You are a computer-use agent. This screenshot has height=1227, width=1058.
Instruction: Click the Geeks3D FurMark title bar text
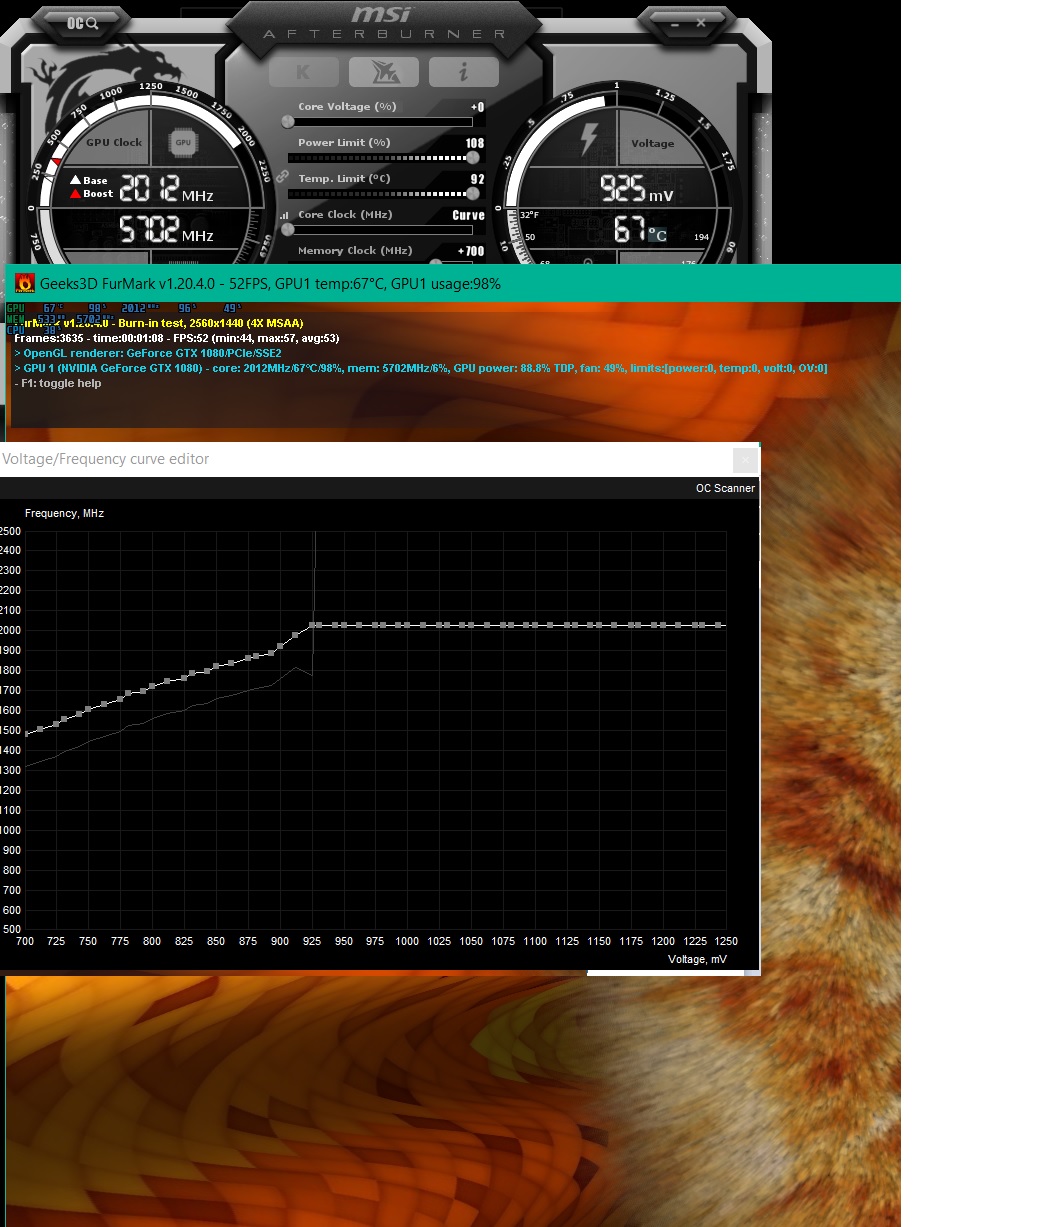(x=270, y=284)
